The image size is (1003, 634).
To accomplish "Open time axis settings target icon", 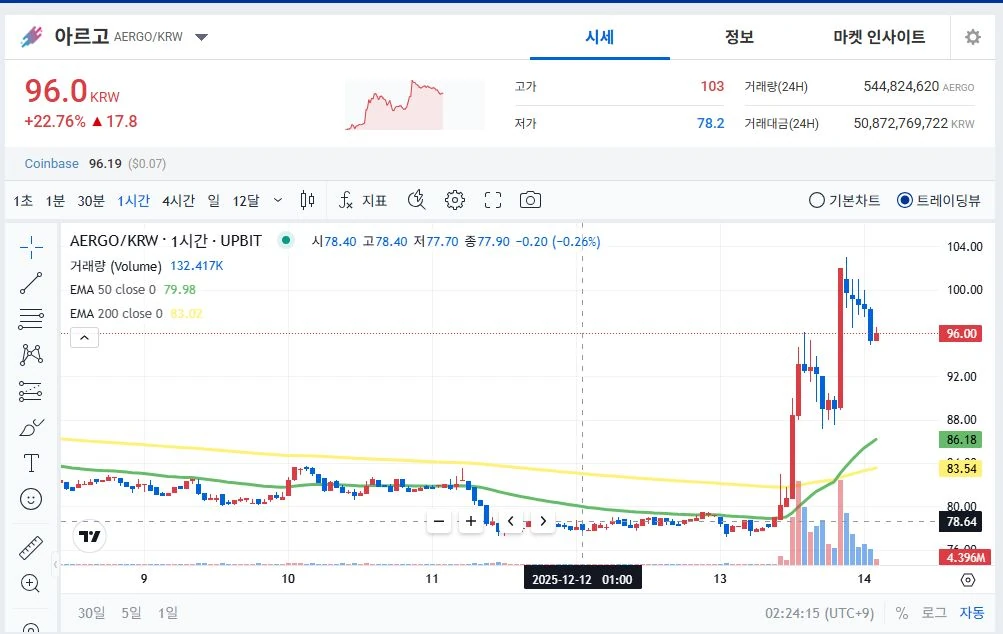I will coord(968,580).
